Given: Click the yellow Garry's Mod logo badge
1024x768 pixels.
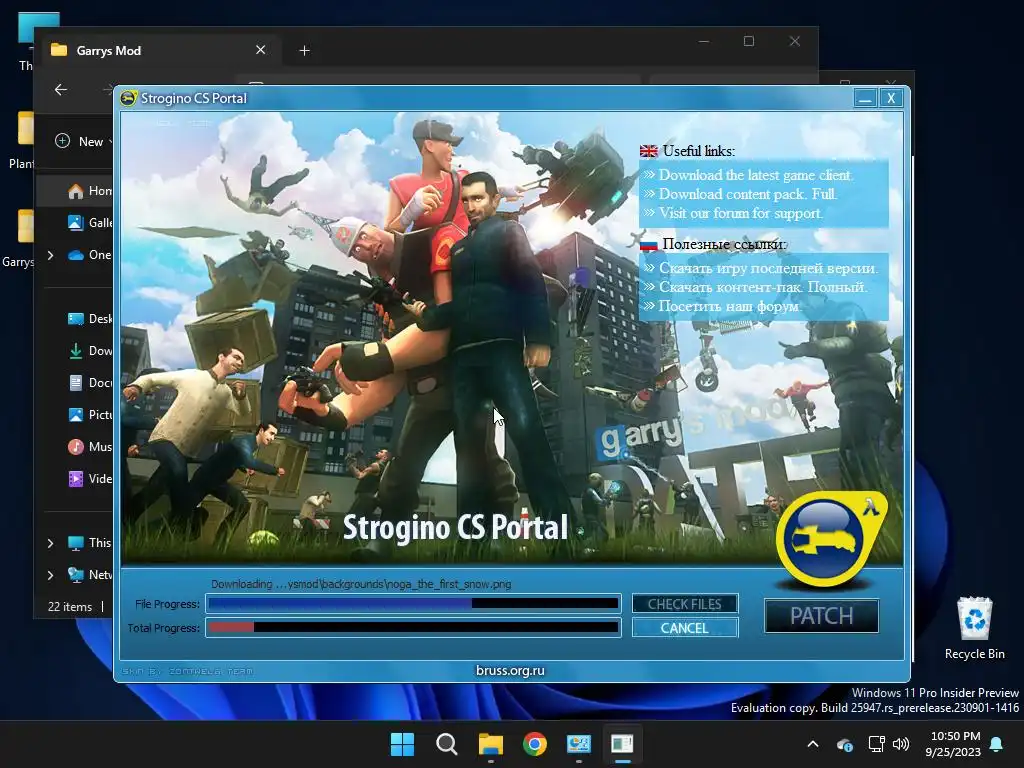Looking at the screenshot, I should pyautogui.click(x=829, y=539).
